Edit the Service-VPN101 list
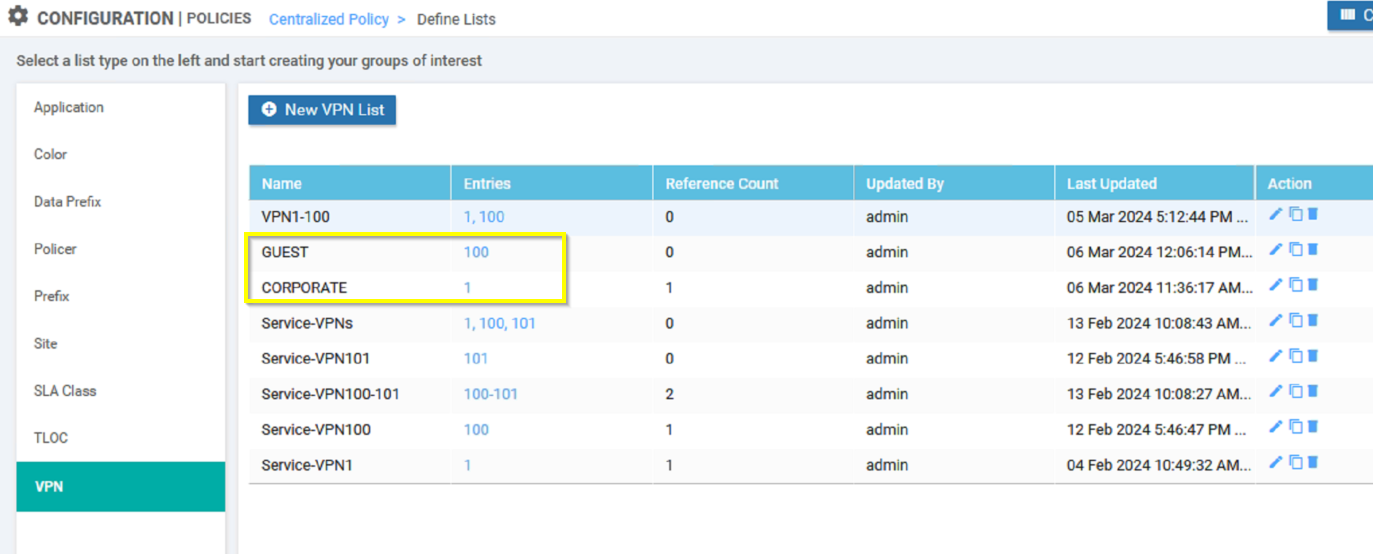Image resolution: width=1373 pixels, height=554 pixels. pyautogui.click(x=1275, y=356)
